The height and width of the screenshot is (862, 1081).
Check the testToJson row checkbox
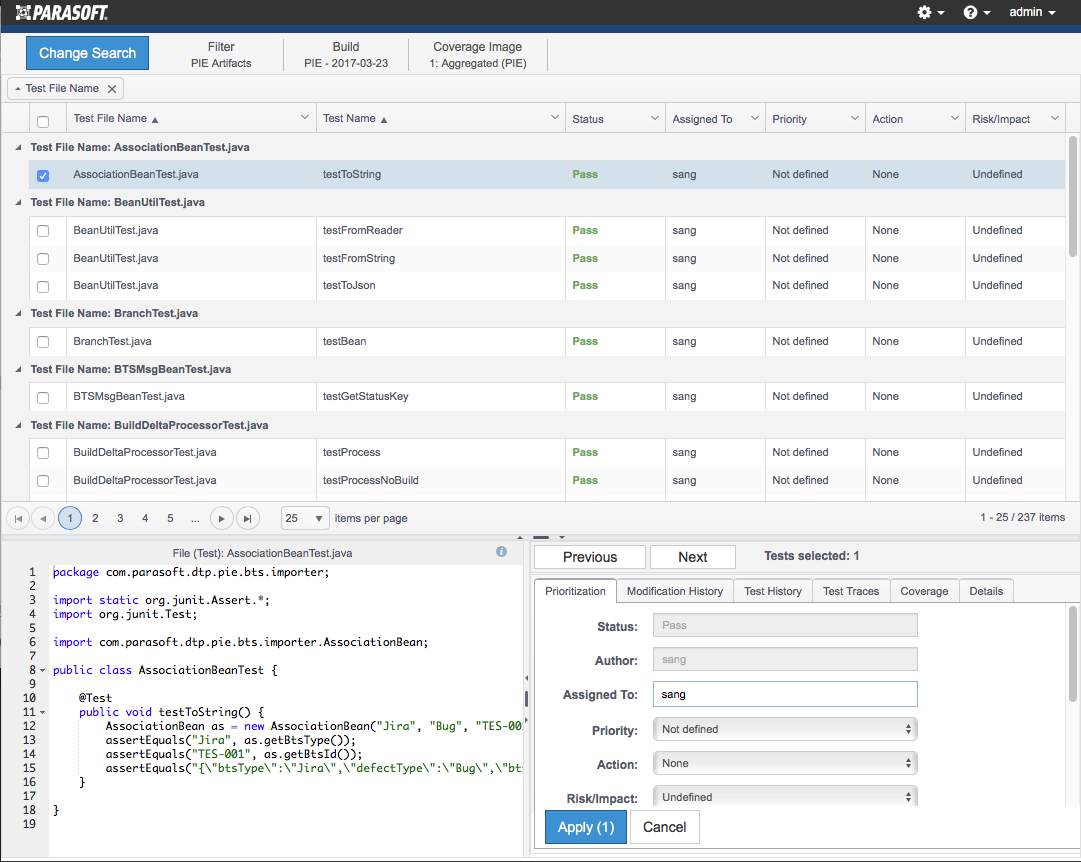(43, 286)
